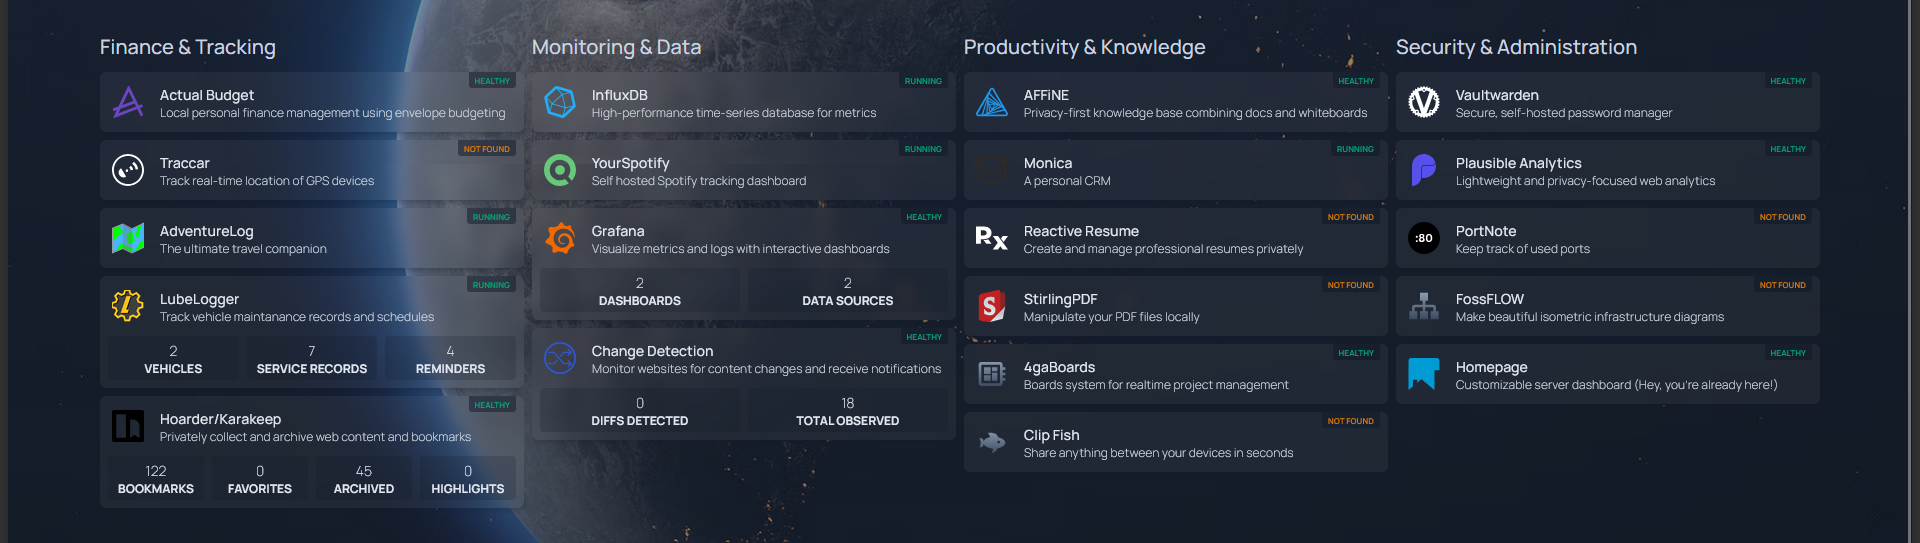Click PortNote's NOT FOUND badge
Screen dimensions: 1920x543
[1783, 217]
